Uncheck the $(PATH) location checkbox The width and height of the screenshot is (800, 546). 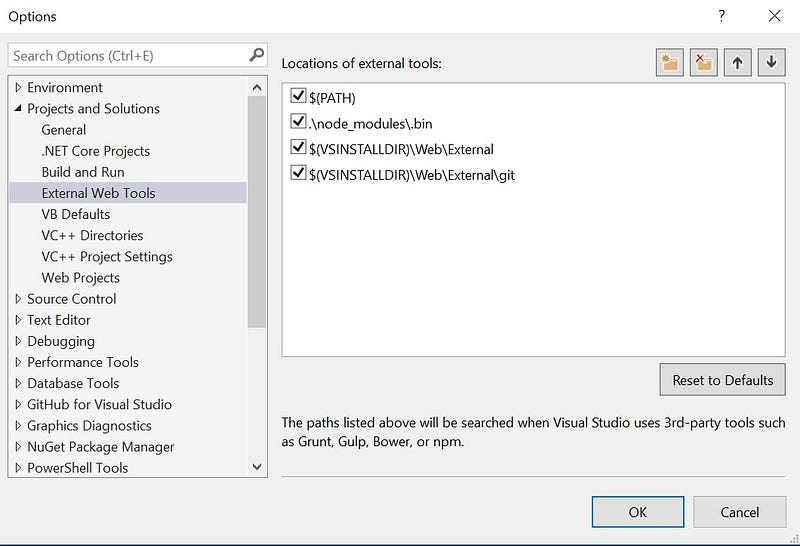(x=298, y=95)
